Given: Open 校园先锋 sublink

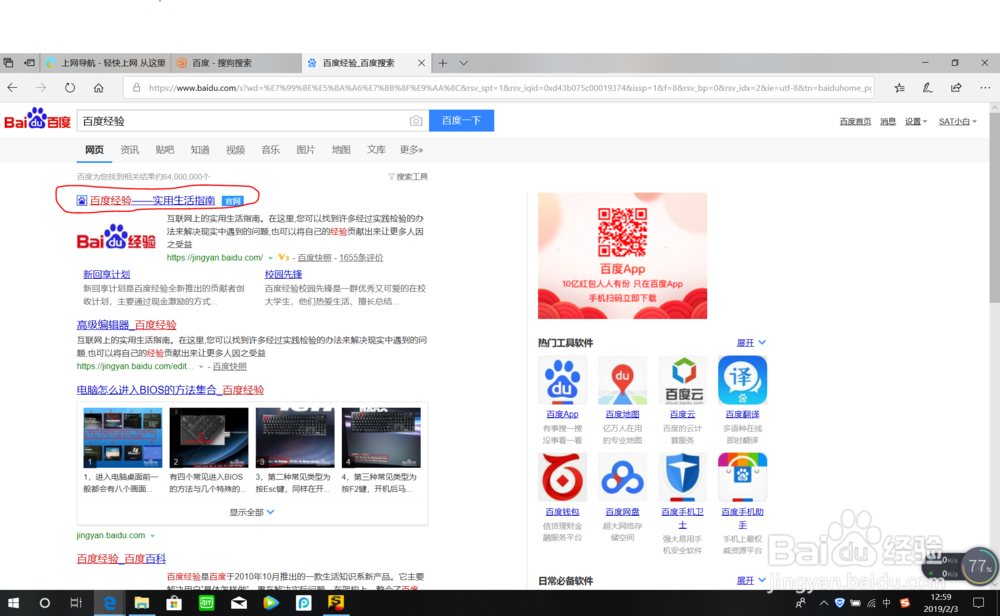Looking at the screenshot, I should [283, 274].
